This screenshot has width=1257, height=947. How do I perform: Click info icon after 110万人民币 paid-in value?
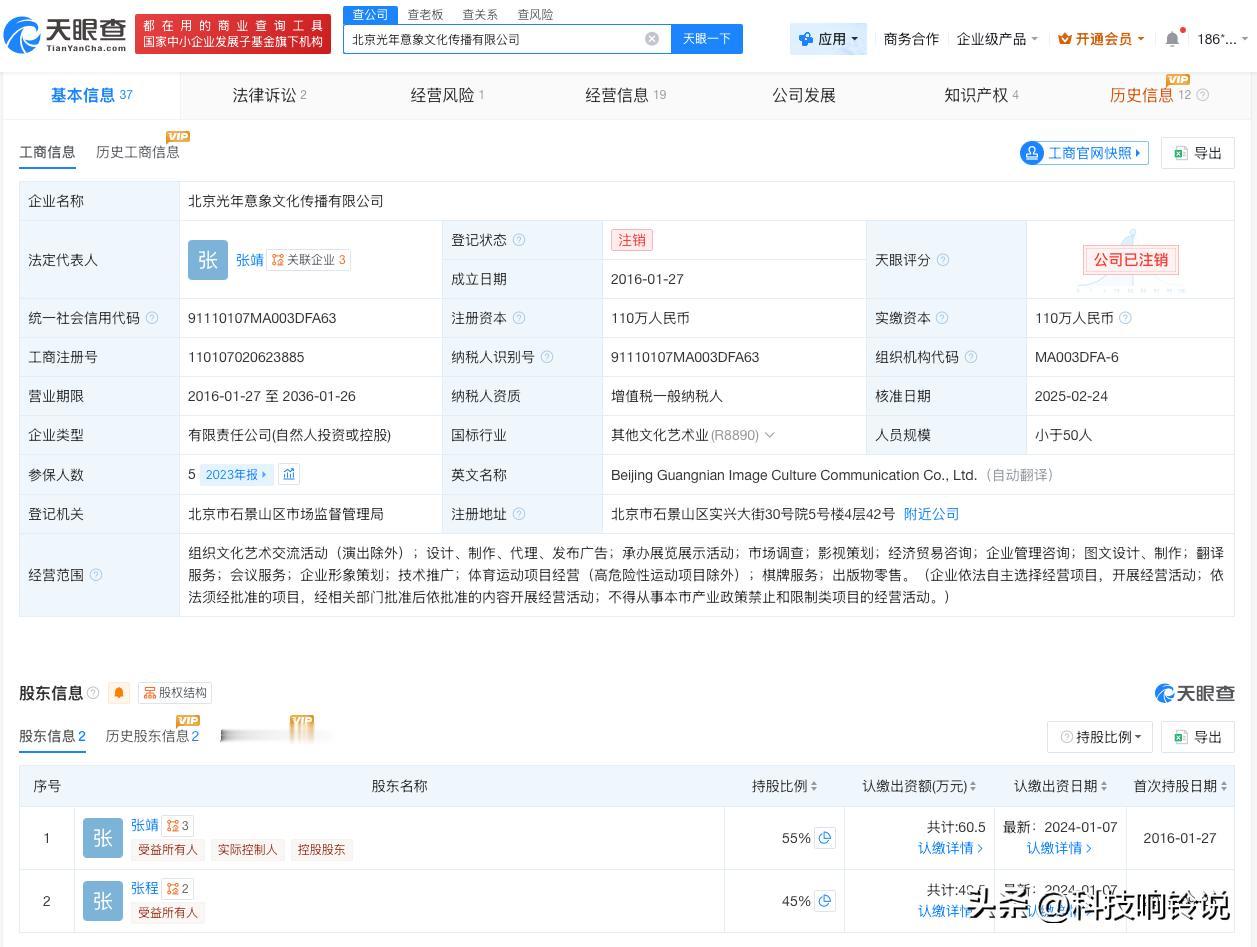(1125, 318)
